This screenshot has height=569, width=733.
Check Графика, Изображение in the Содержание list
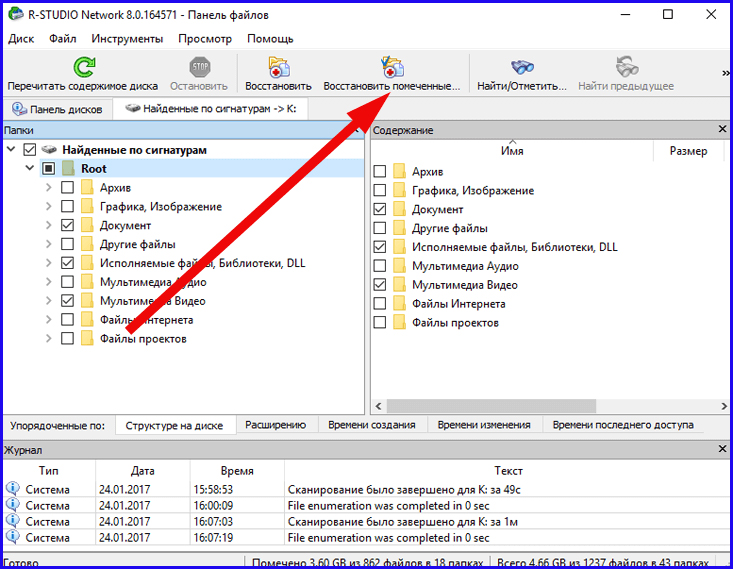380,190
